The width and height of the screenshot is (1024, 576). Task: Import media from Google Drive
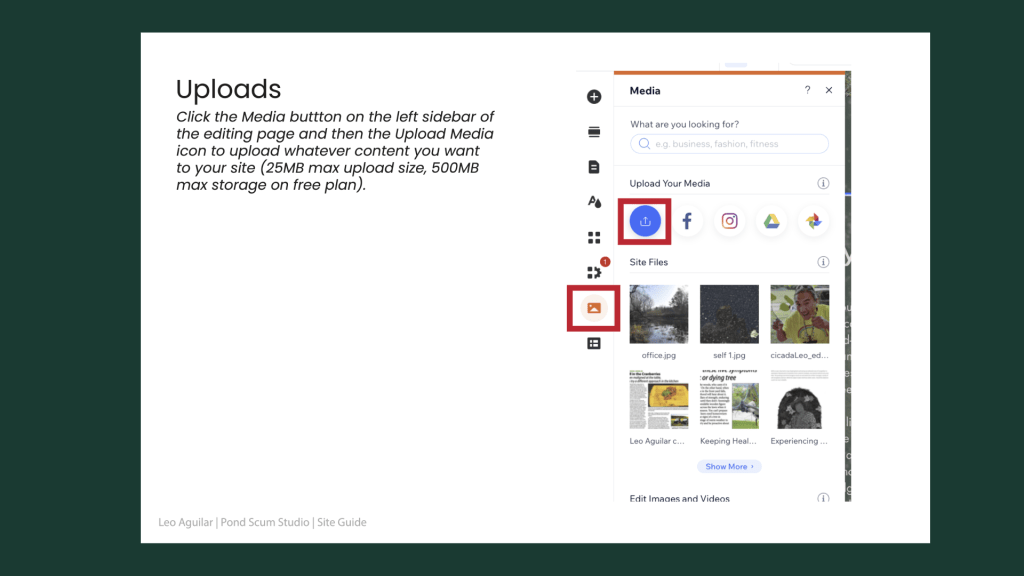(x=772, y=221)
